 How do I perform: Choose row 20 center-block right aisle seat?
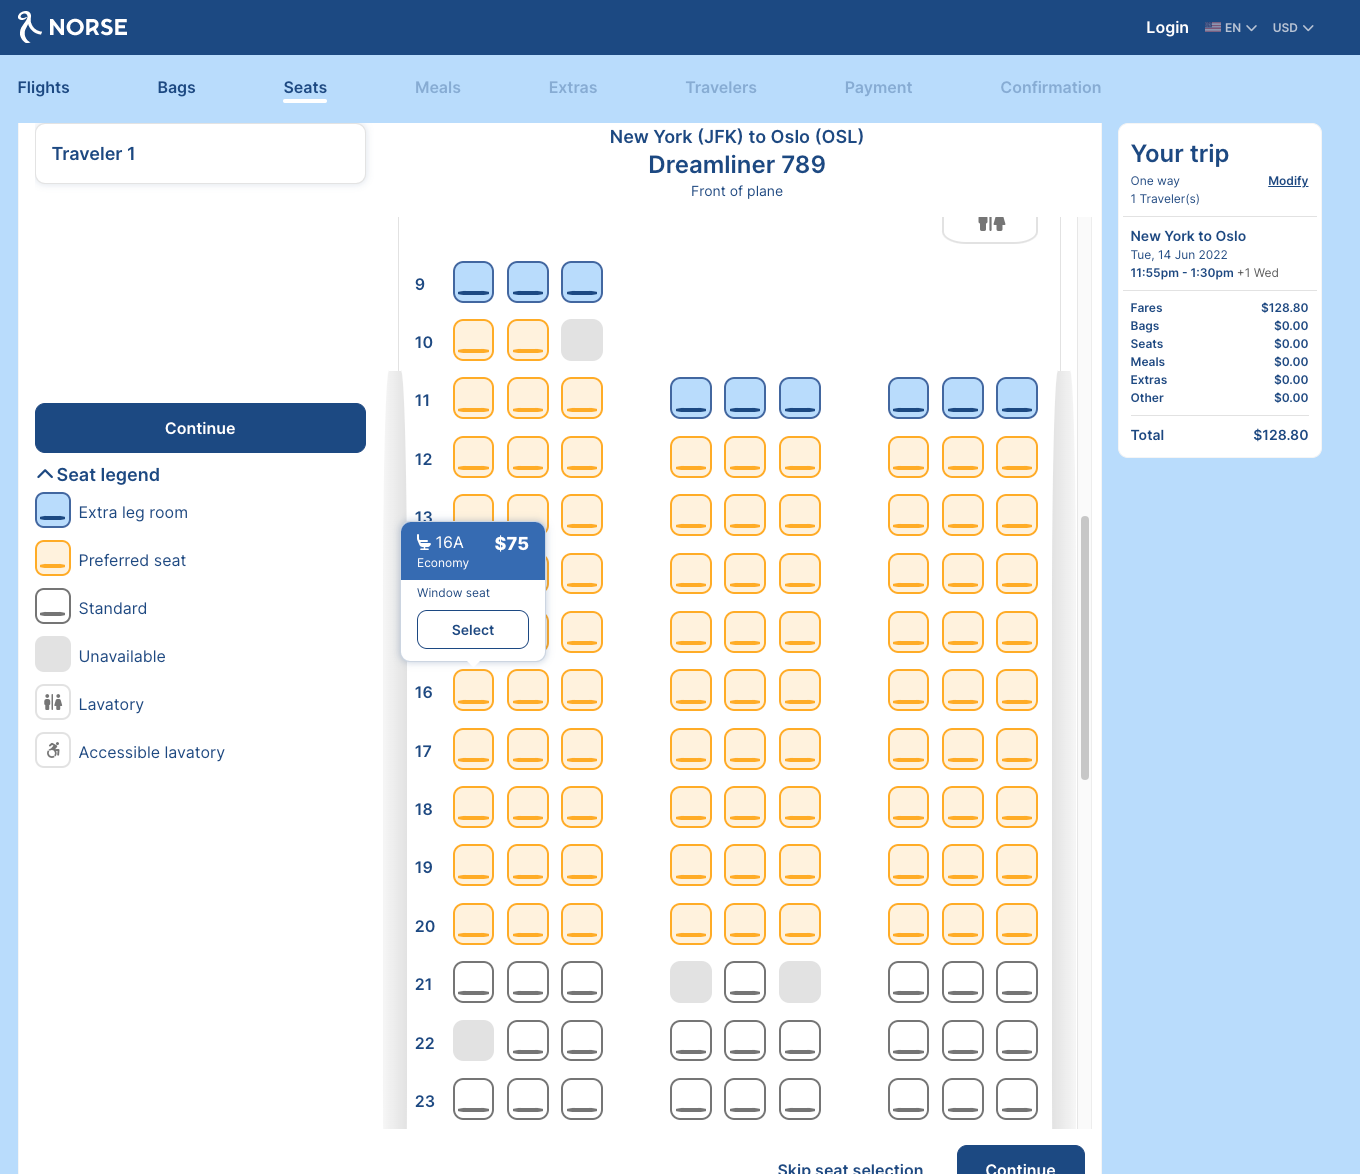[x=800, y=924]
